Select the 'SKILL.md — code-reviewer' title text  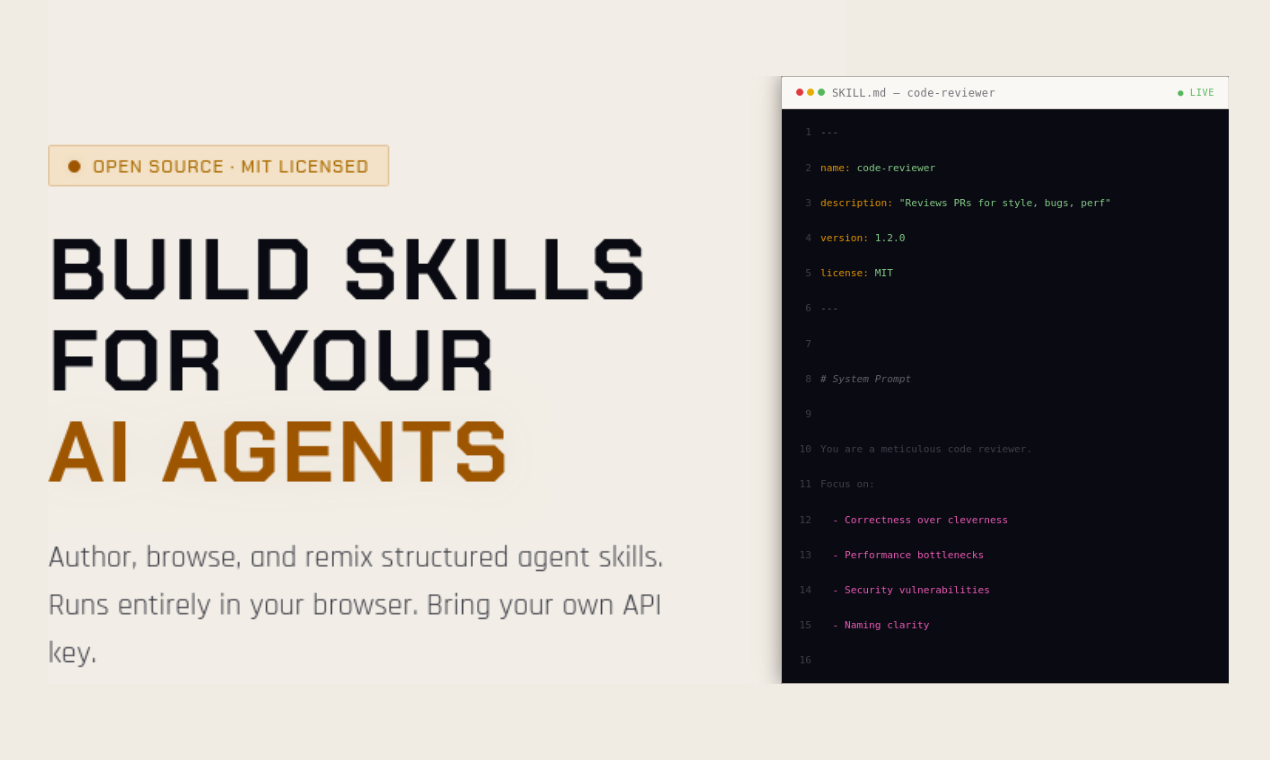pos(913,93)
